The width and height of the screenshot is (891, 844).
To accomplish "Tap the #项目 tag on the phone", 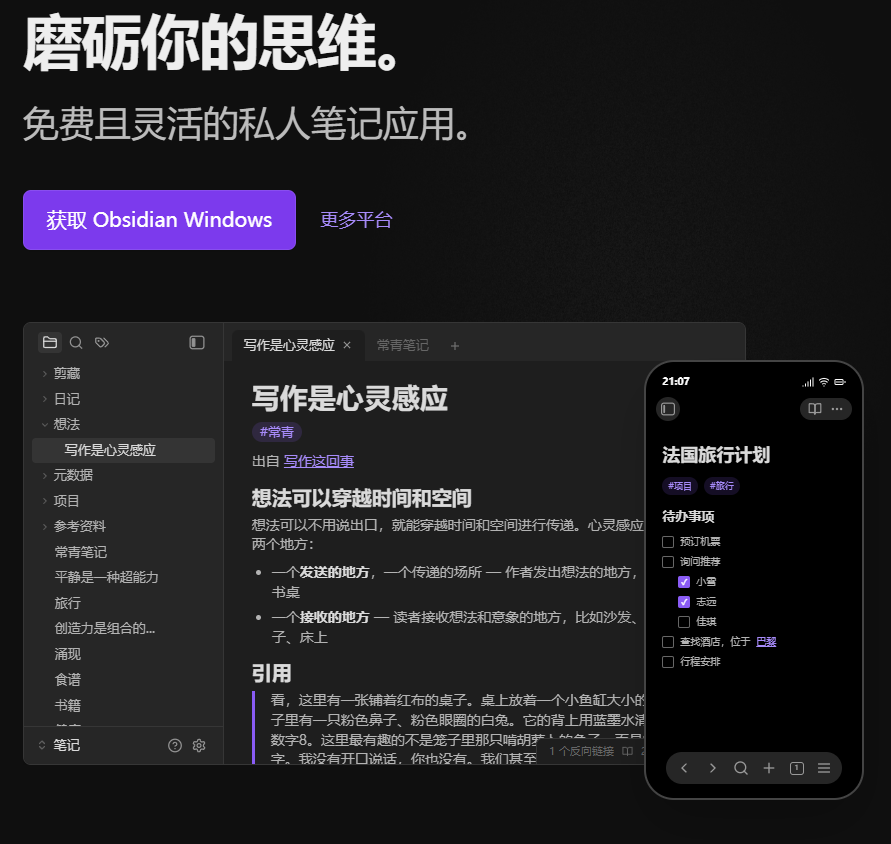I will (x=680, y=486).
